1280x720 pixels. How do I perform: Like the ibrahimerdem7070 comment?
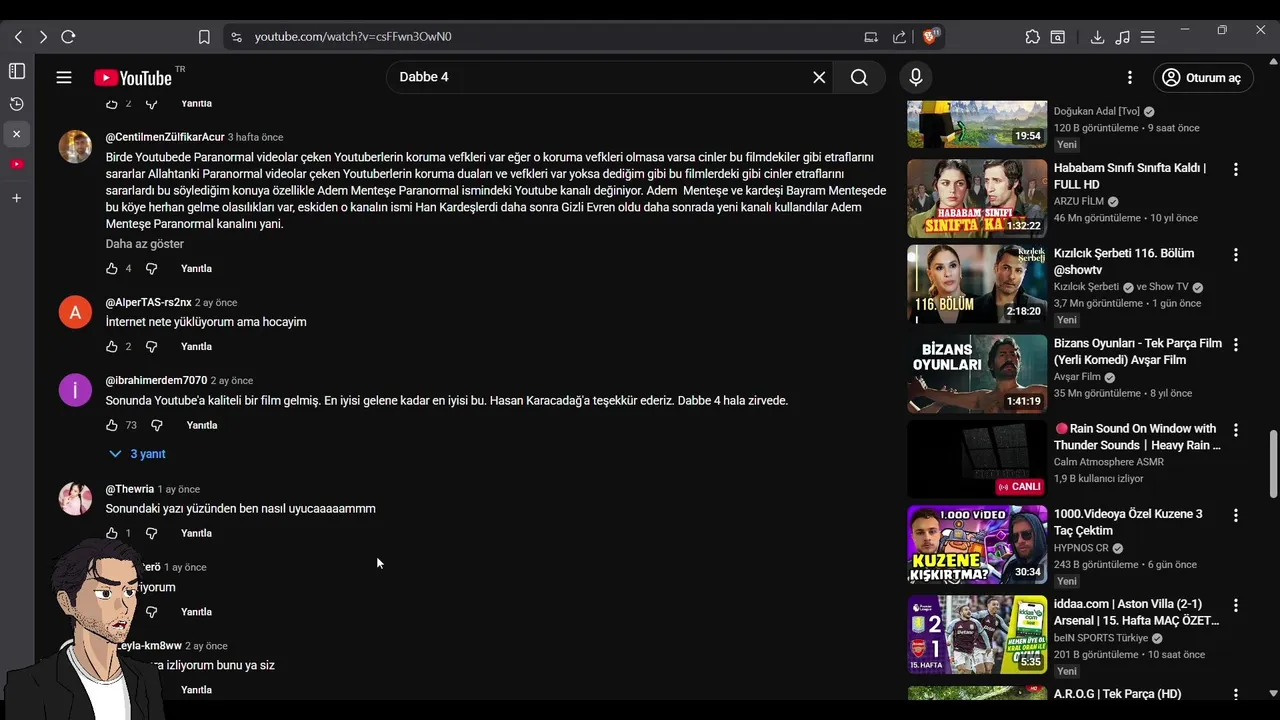(x=112, y=425)
